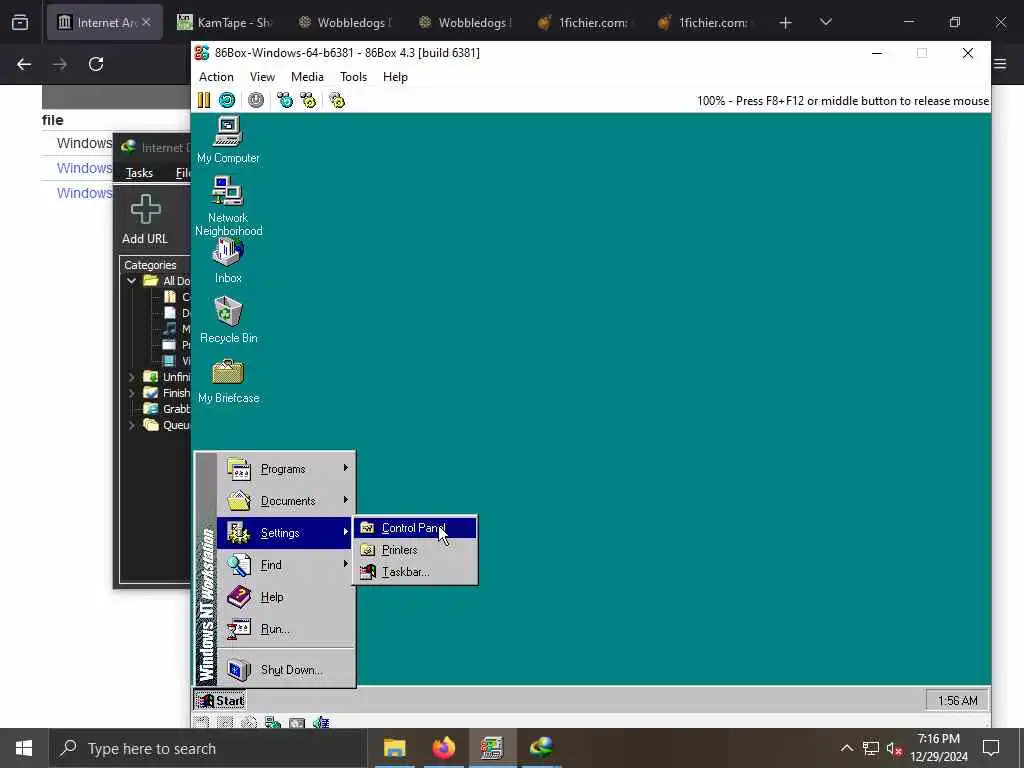Click the muted volume tray icon
The image size is (1024, 768).
click(894, 748)
